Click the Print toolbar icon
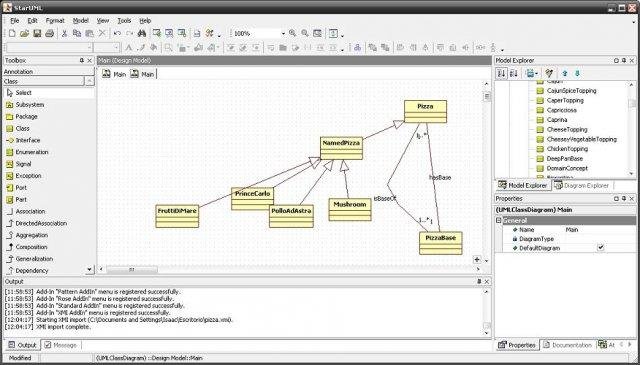Image resolution: width=640 pixels, height=365 pixels. [x=50, y=33]
